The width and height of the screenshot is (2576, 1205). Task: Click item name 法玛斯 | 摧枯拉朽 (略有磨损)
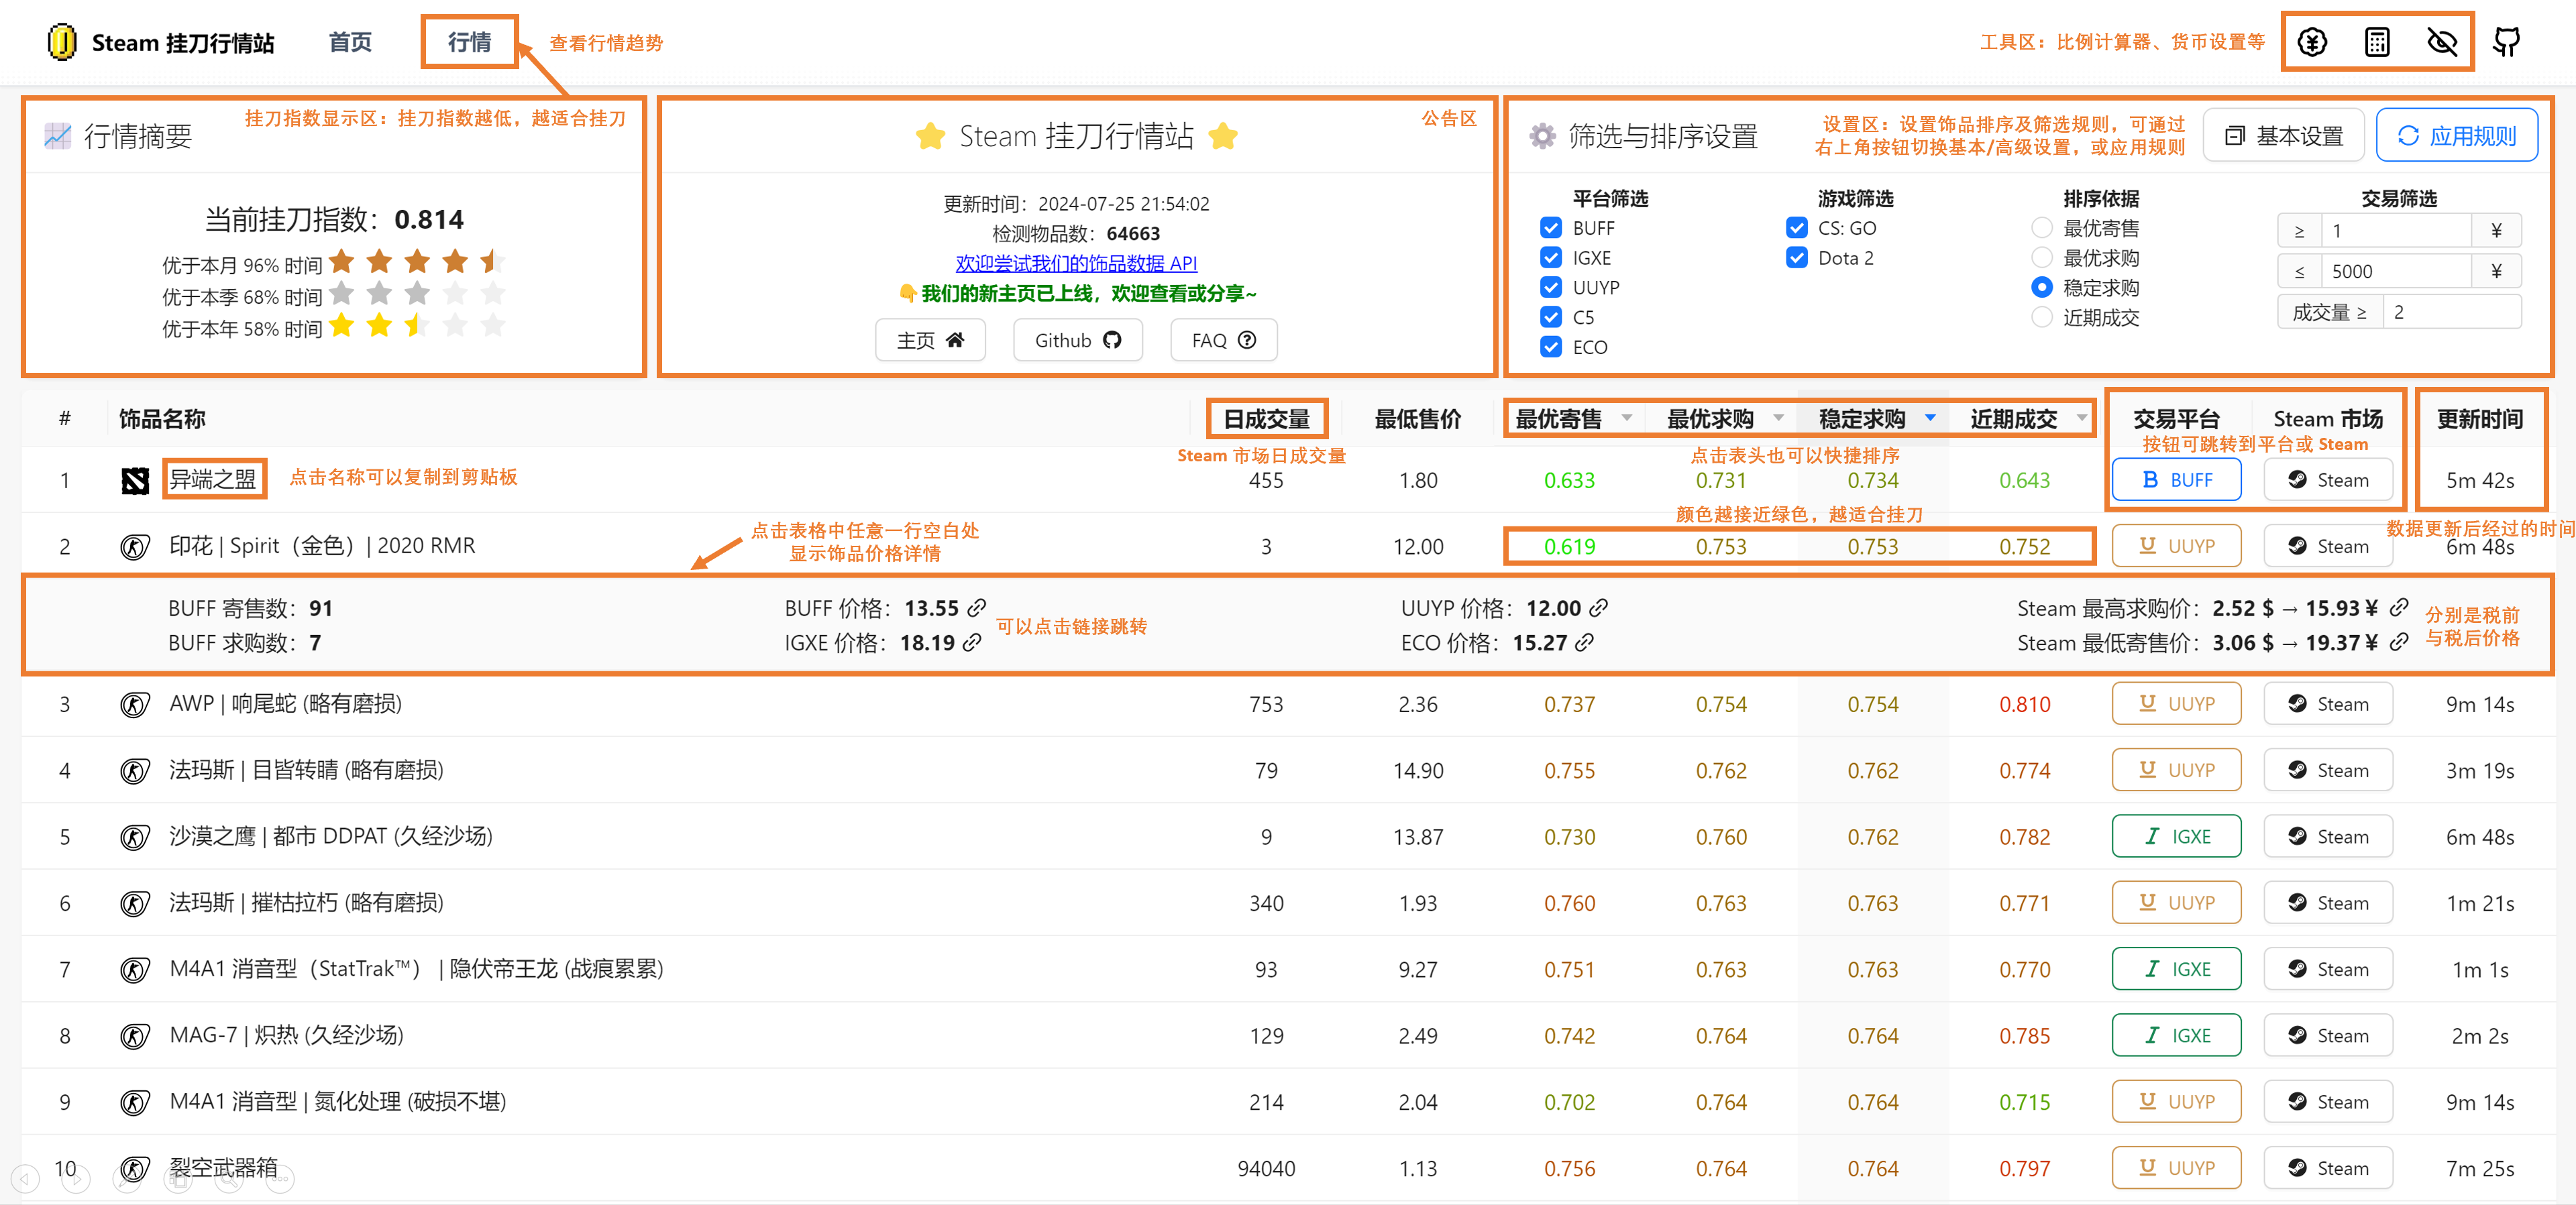306,903
